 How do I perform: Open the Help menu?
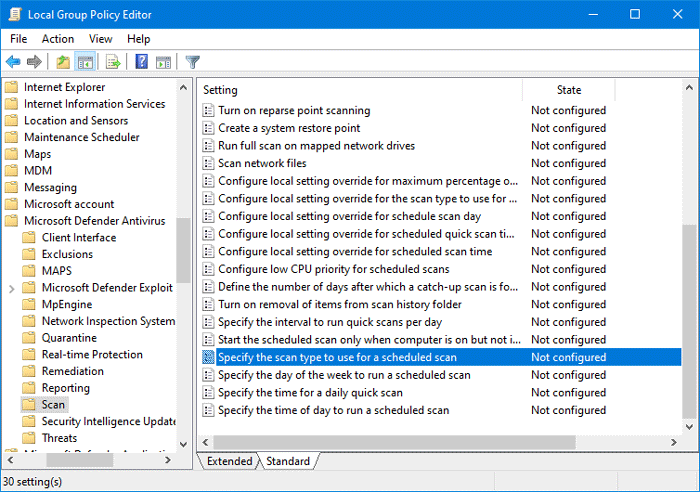pyautogui.click(x=138, y=39)
